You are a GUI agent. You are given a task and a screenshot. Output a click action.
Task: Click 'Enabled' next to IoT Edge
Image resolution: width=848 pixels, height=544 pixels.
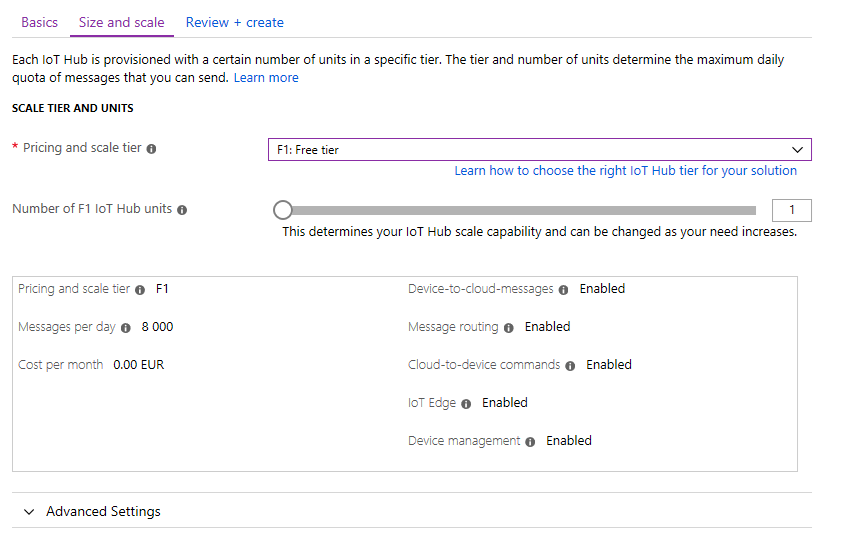tap(505, 402)
